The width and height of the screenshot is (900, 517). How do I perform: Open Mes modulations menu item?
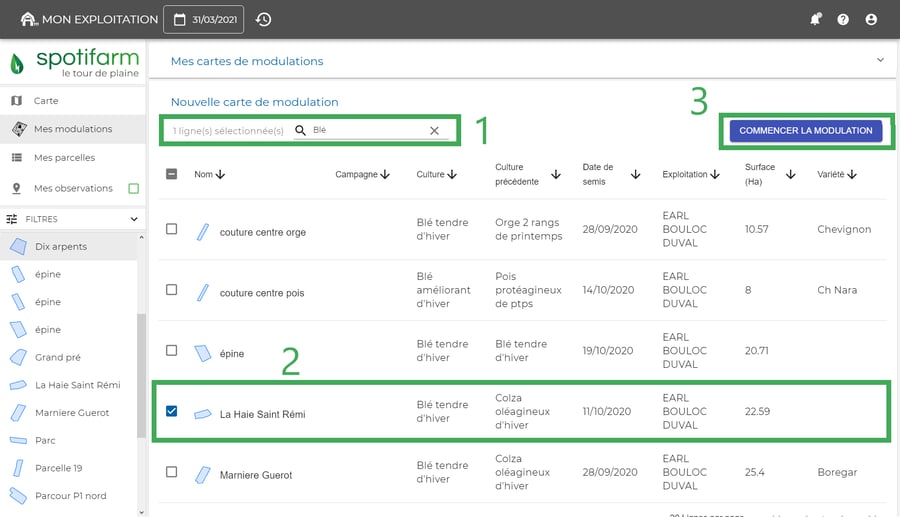[x=72, y=129]
